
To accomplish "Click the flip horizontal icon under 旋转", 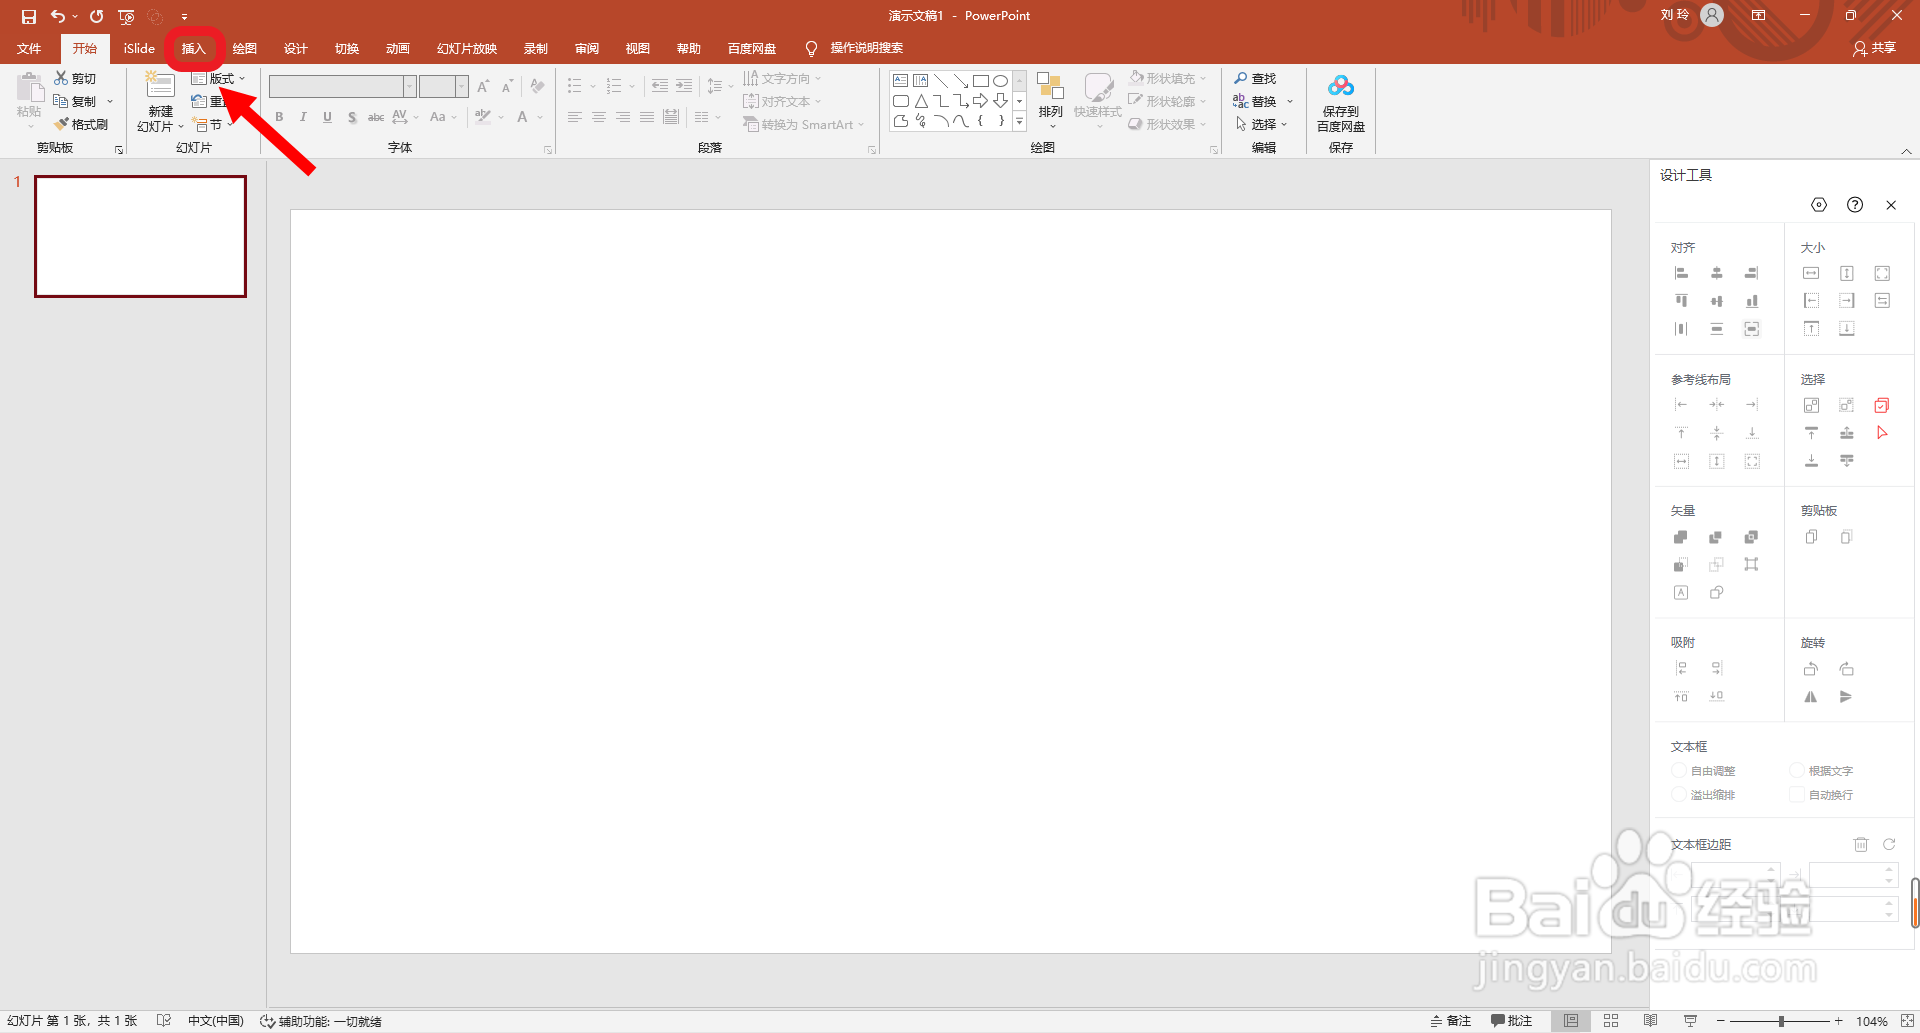I will (1811, 697).
